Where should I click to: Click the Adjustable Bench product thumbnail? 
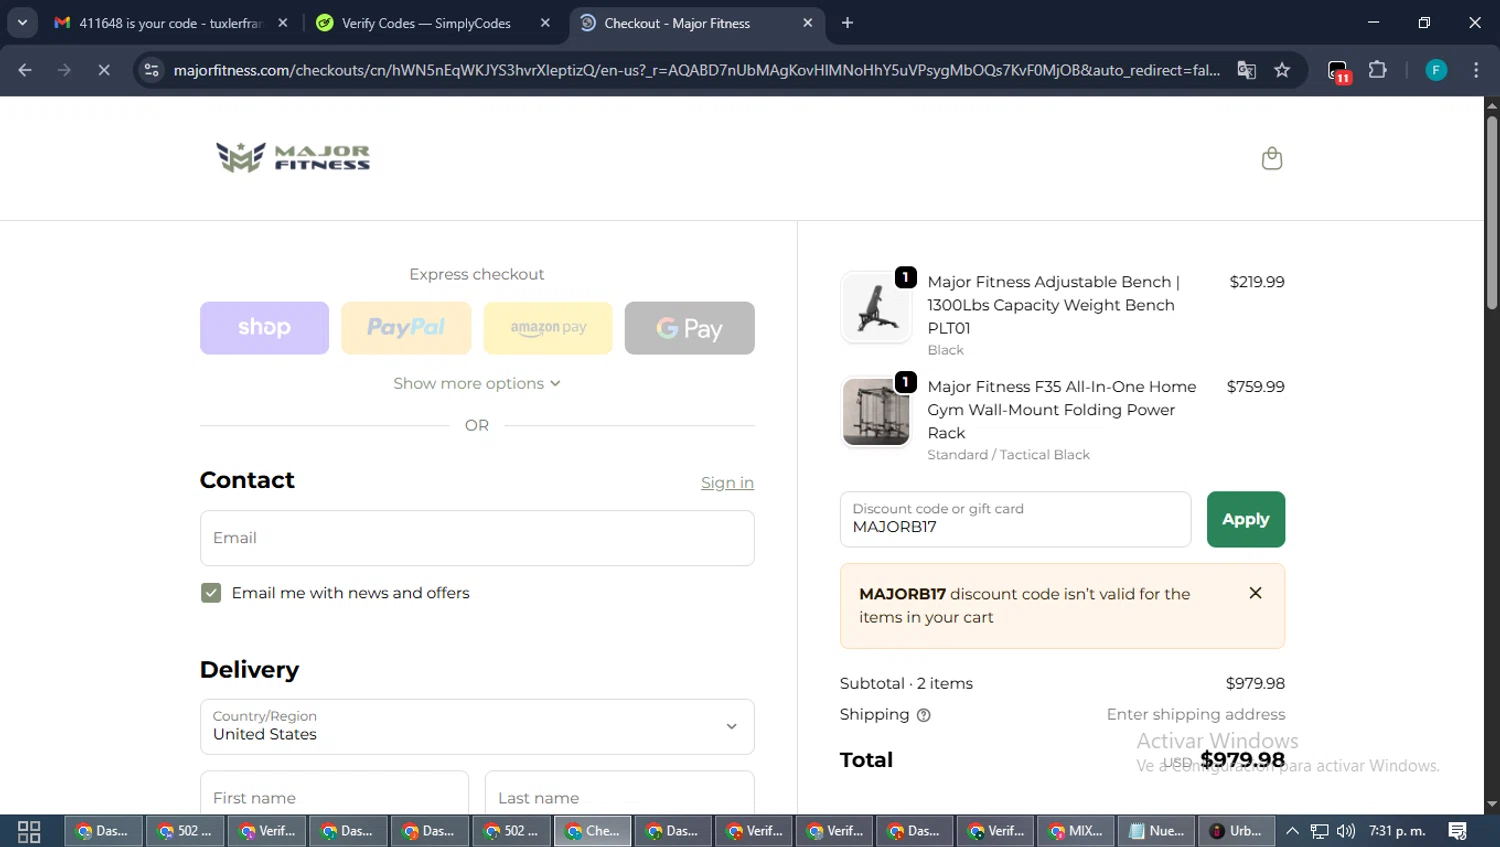tap(876, 307)
